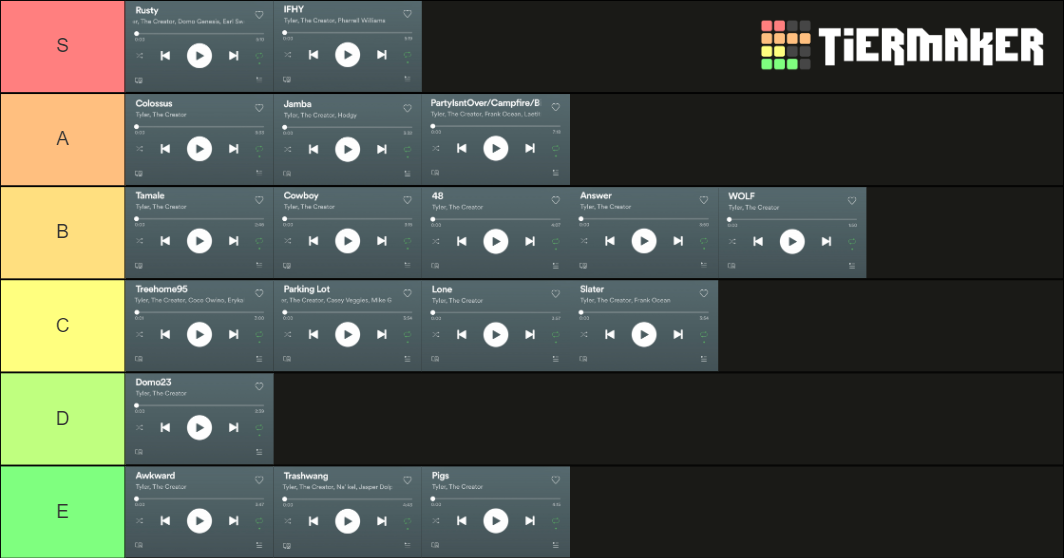The height and width of the screenshot is (558, 1064).
Task: Toggle repeat on the Pigs card
Action: tap(556, 522)
